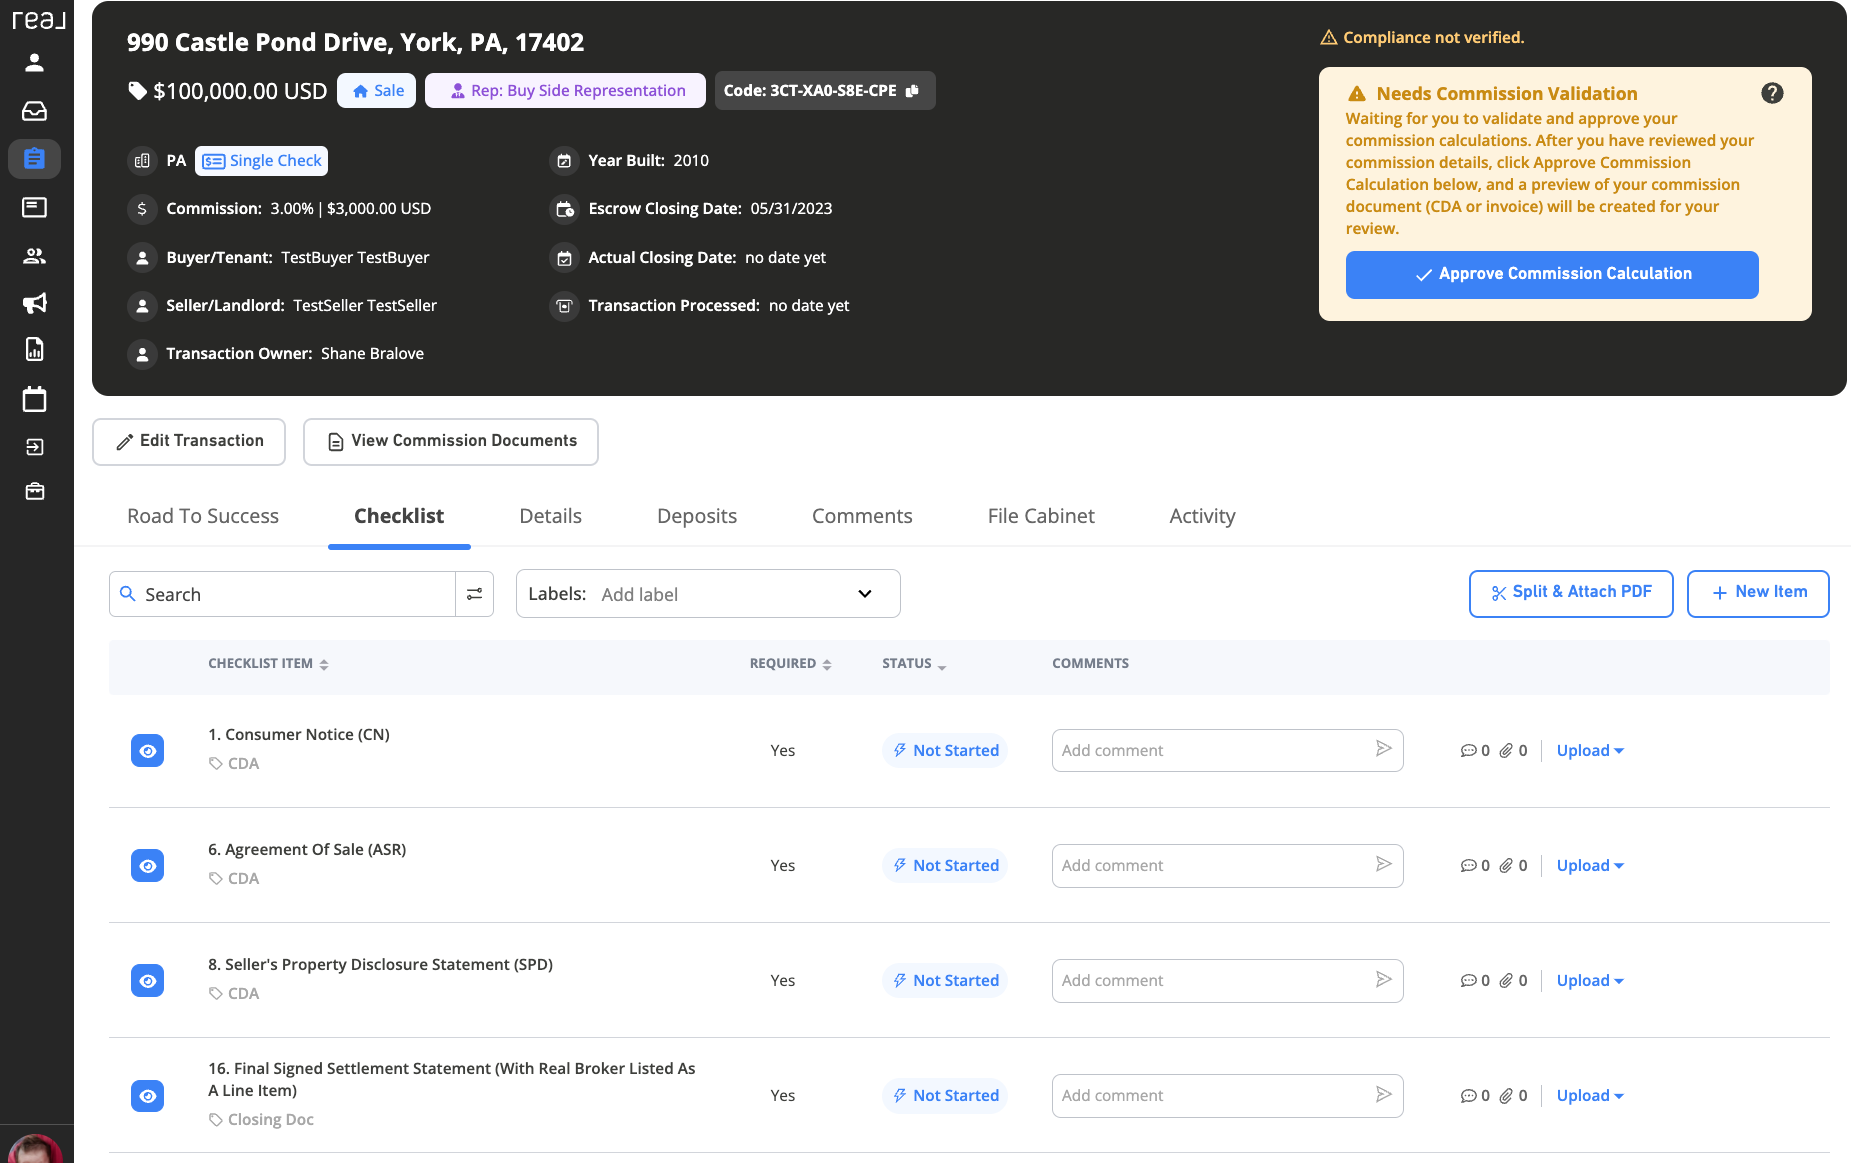Switch to the File Cabinet tab

pyautogui.click(x=1041, y=516)
